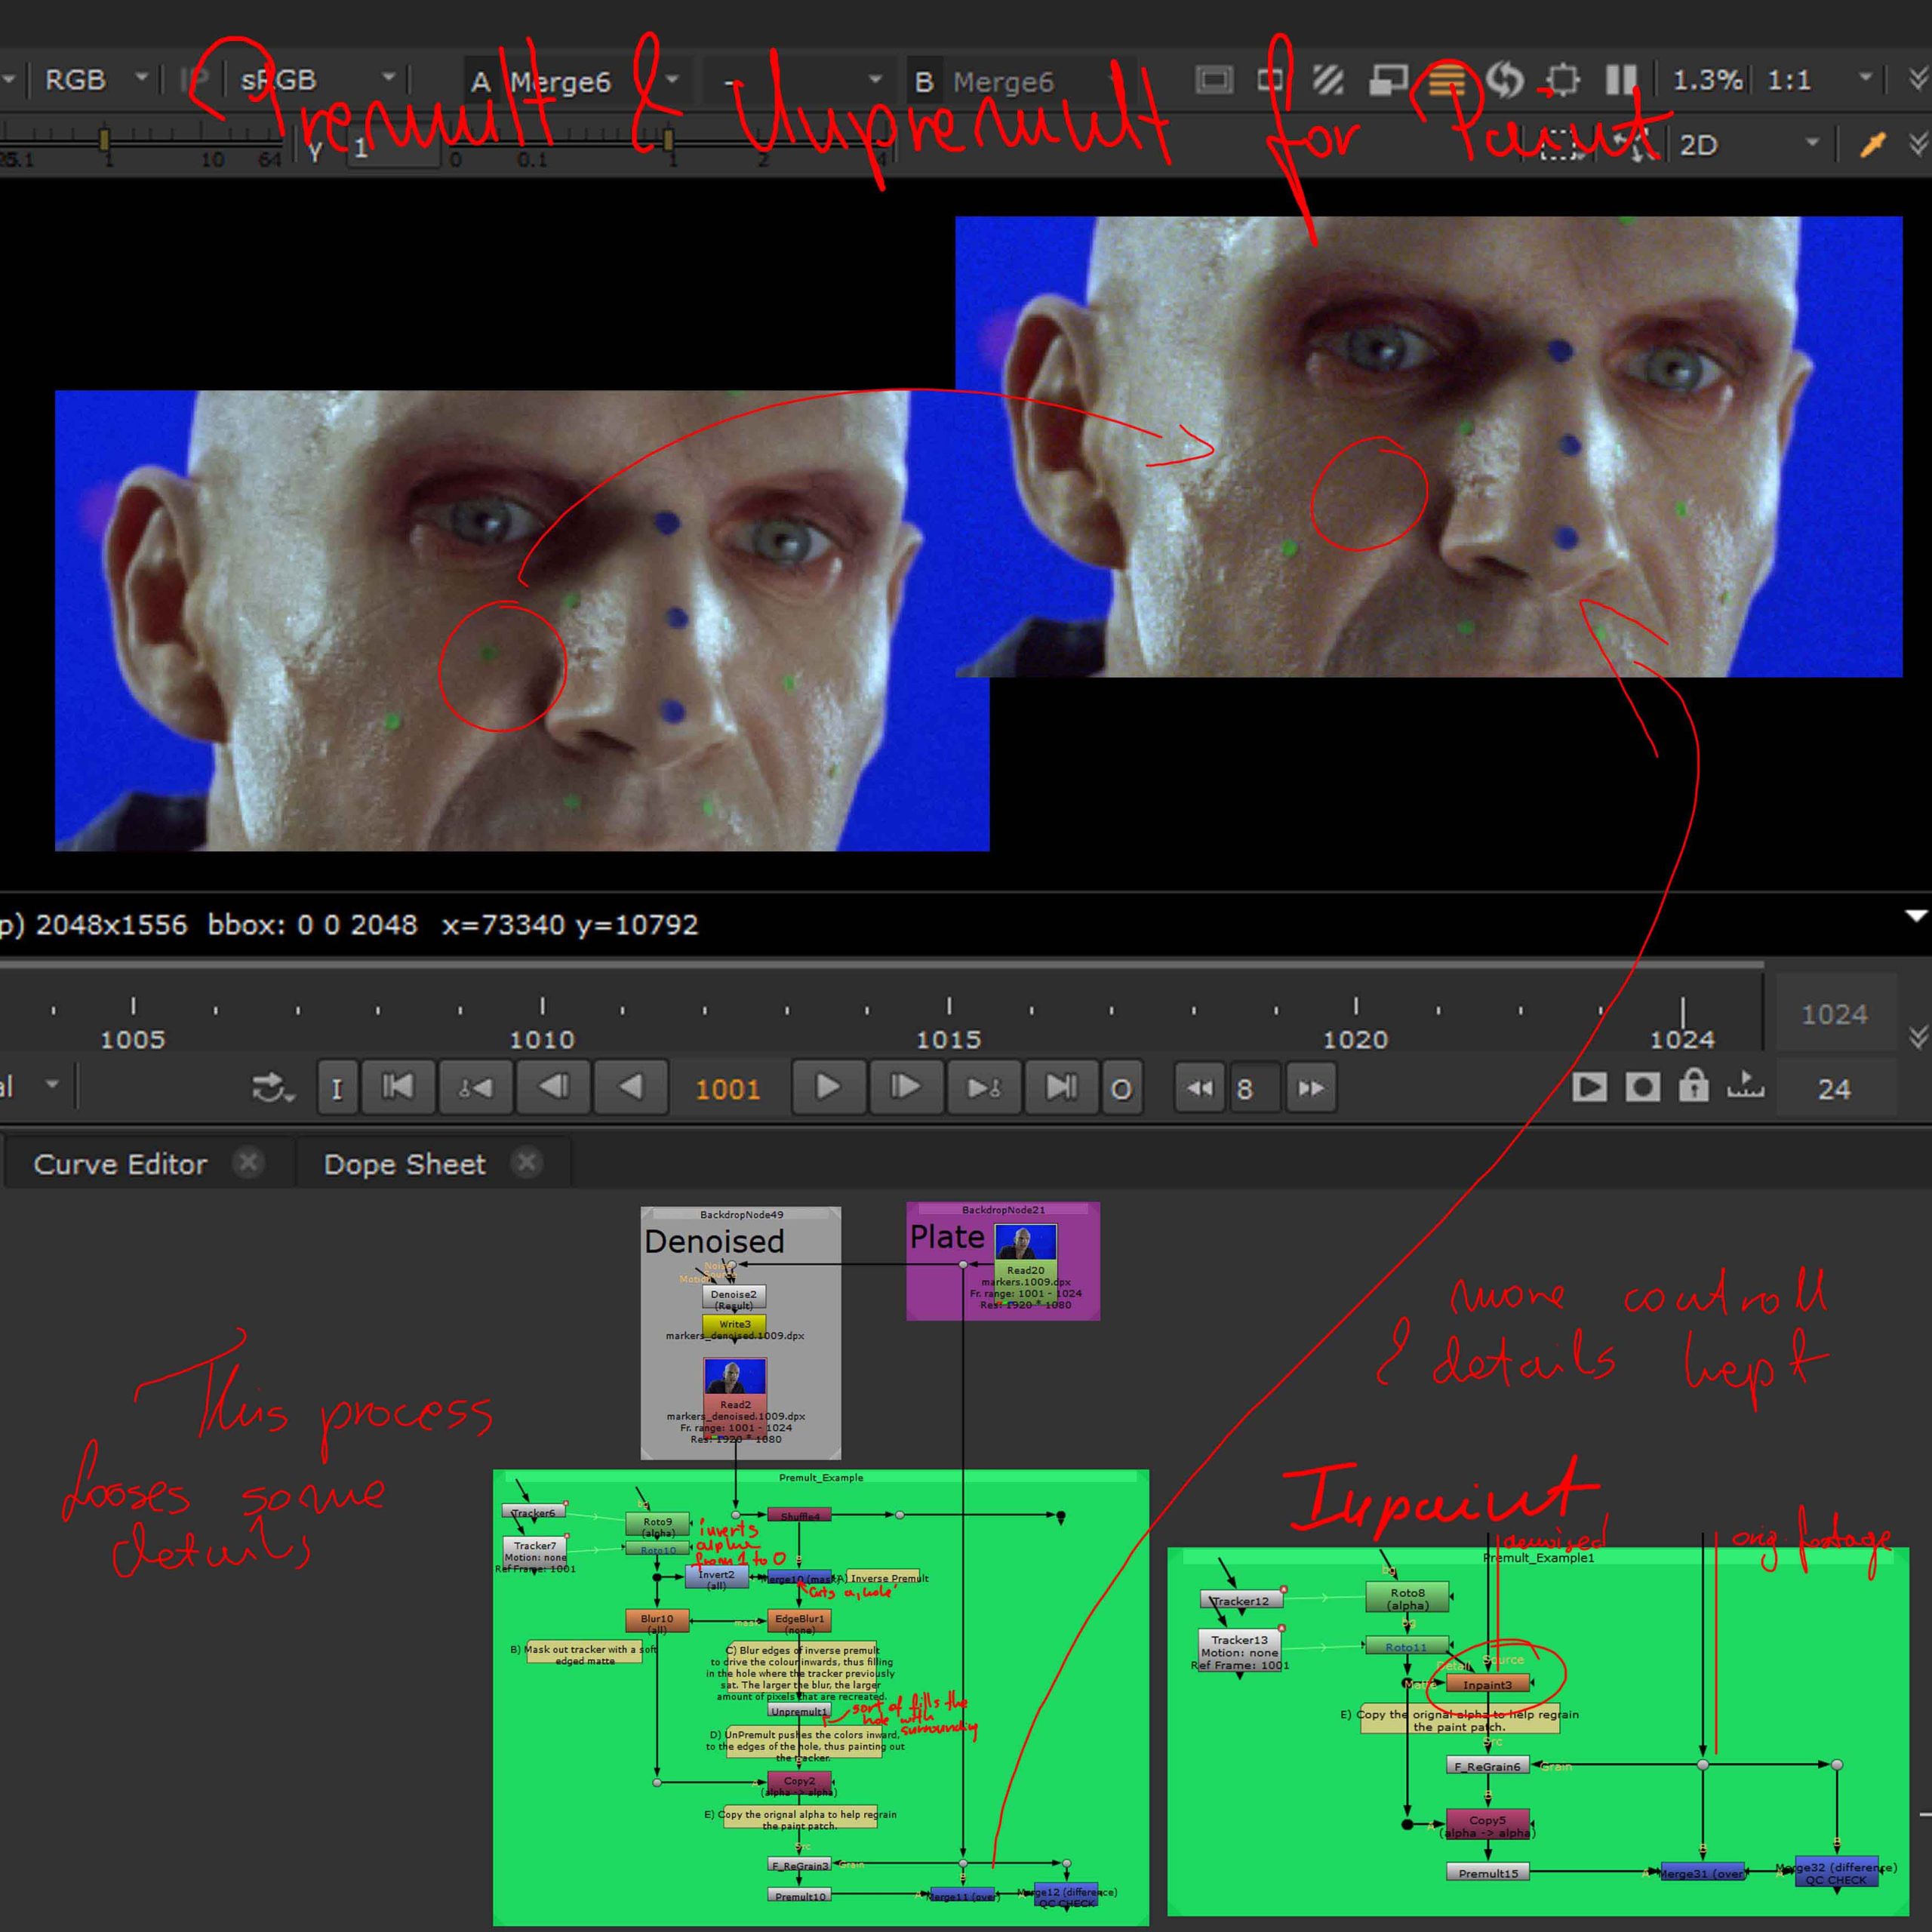Click the orange color picker eyedropper icon
Screen dimensions: 1932x1932
pyautogui.click(x=1872, y=145)
